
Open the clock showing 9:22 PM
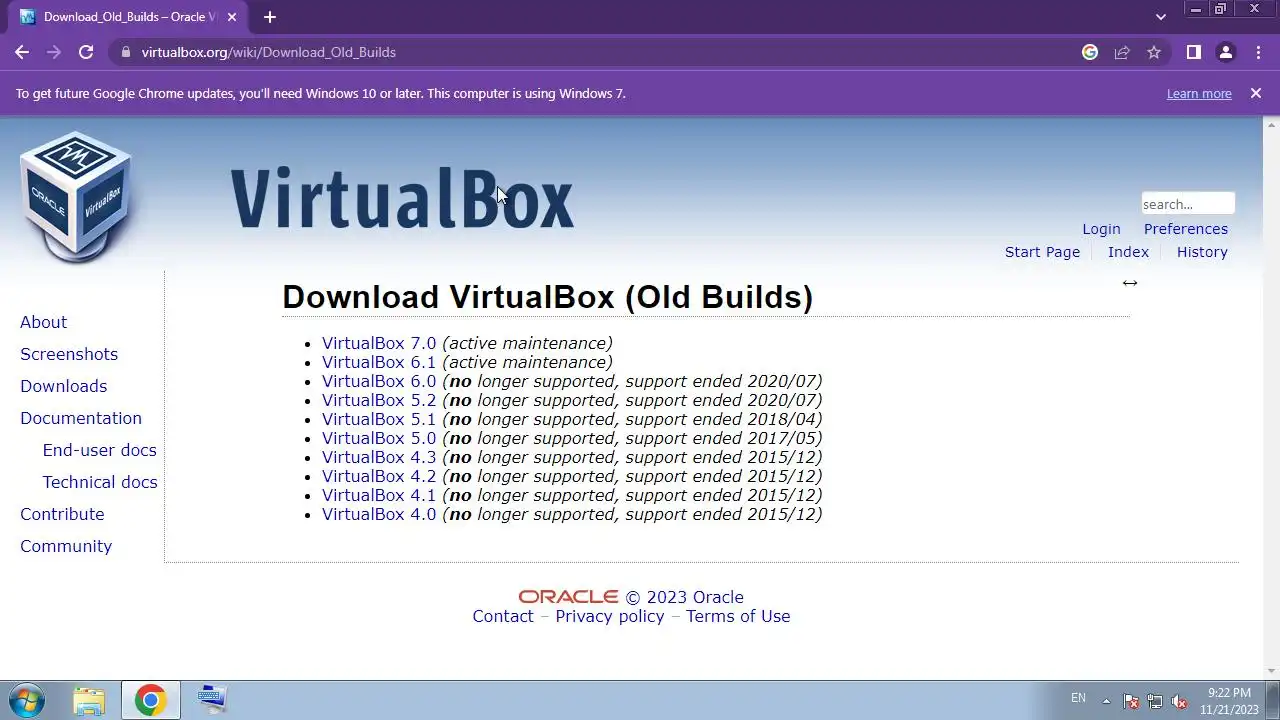[1229, 701]
